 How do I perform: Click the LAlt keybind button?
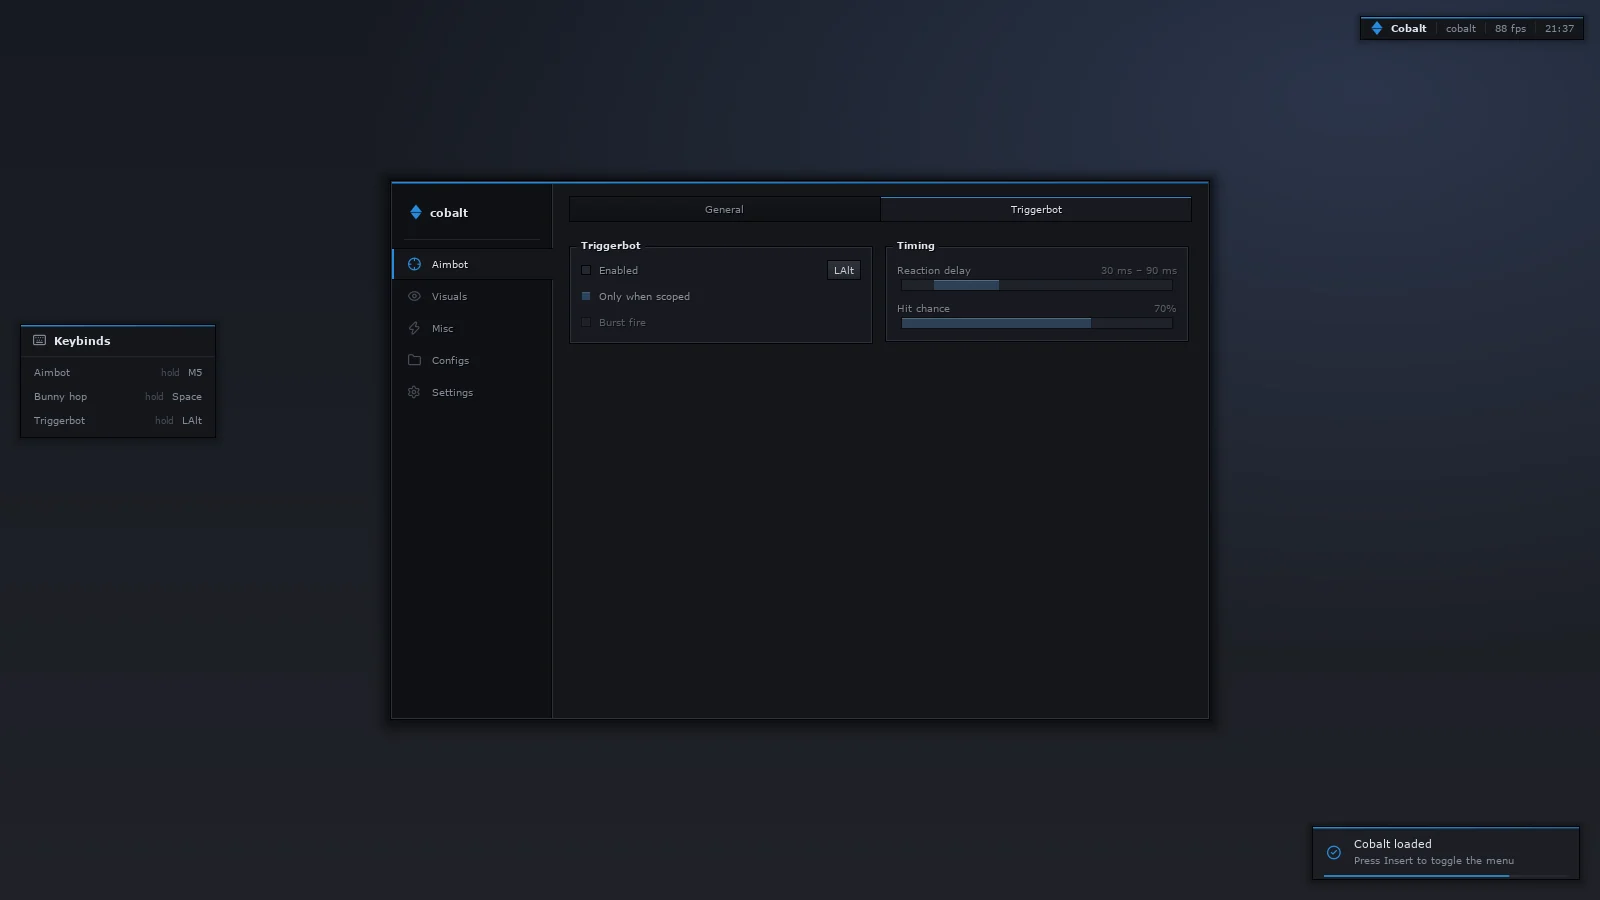coord(844,270)
